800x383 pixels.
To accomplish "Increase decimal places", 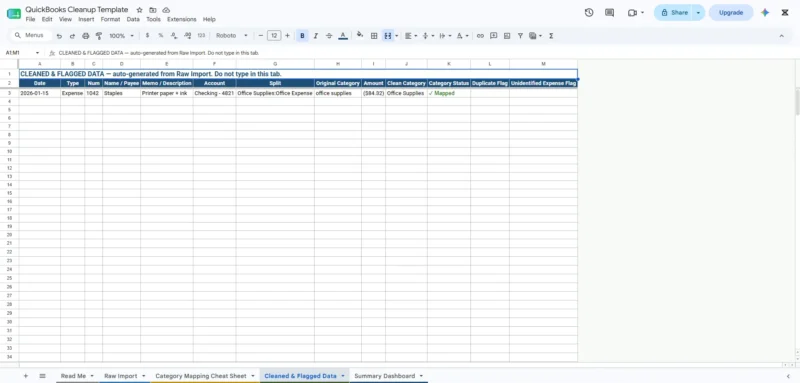I will click(x=187, y=36).
